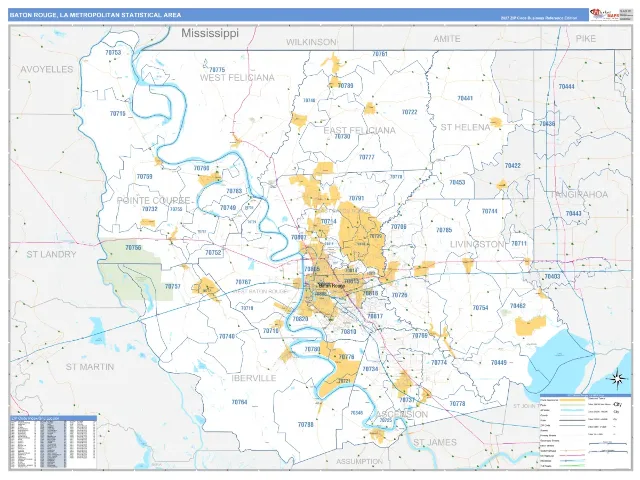Click the POINTE COUPEE parish label
640x480 pixels.
(x=153, y=201)
